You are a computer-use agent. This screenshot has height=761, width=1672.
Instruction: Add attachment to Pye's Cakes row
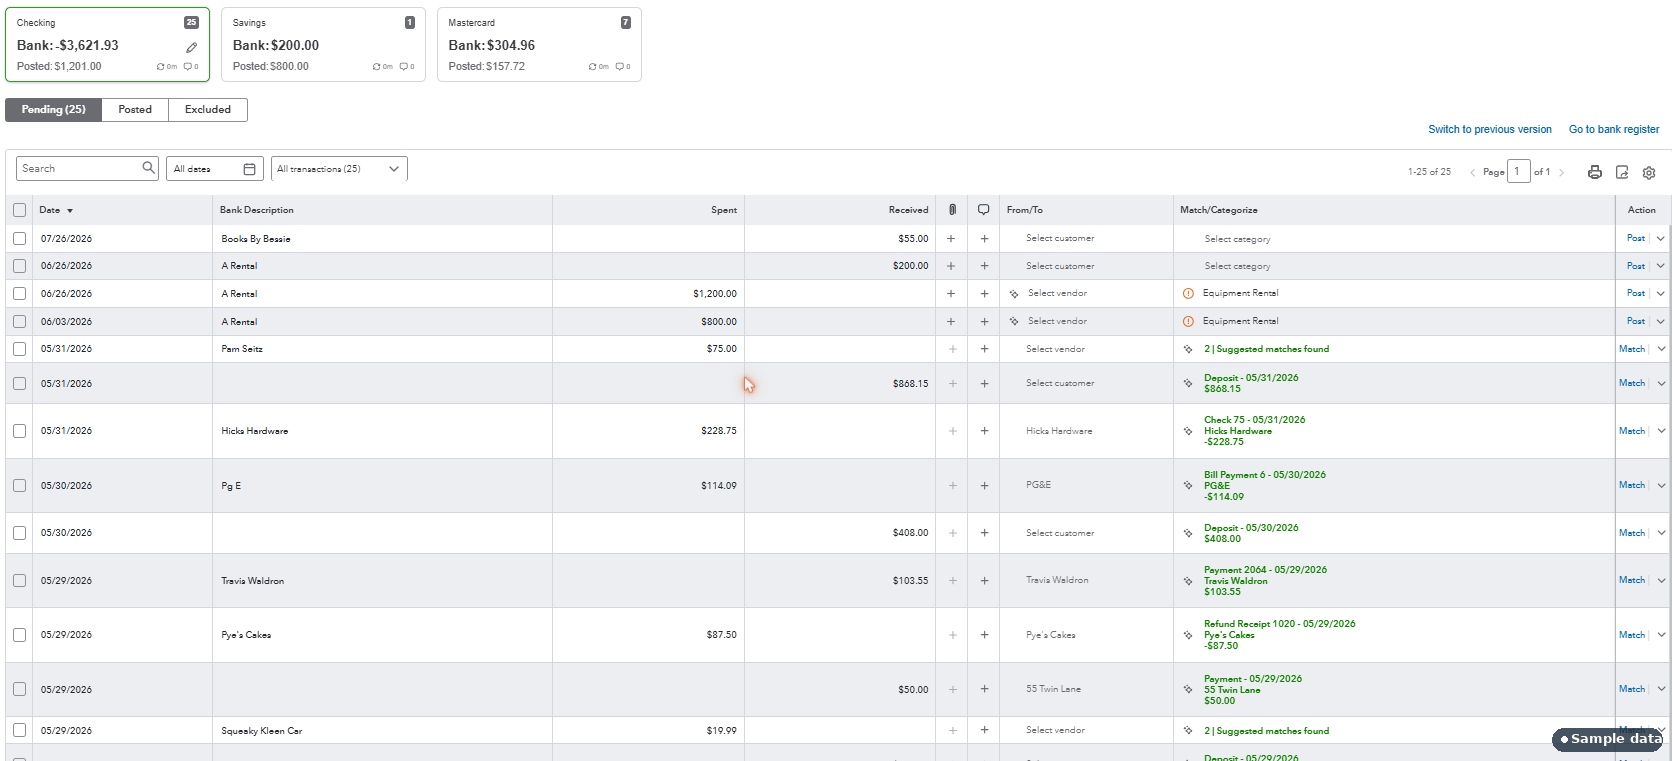952,635
